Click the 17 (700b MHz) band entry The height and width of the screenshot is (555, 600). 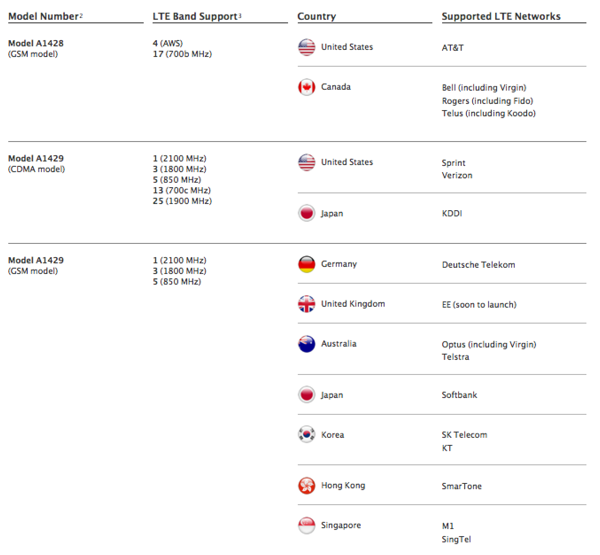[182, 56]
